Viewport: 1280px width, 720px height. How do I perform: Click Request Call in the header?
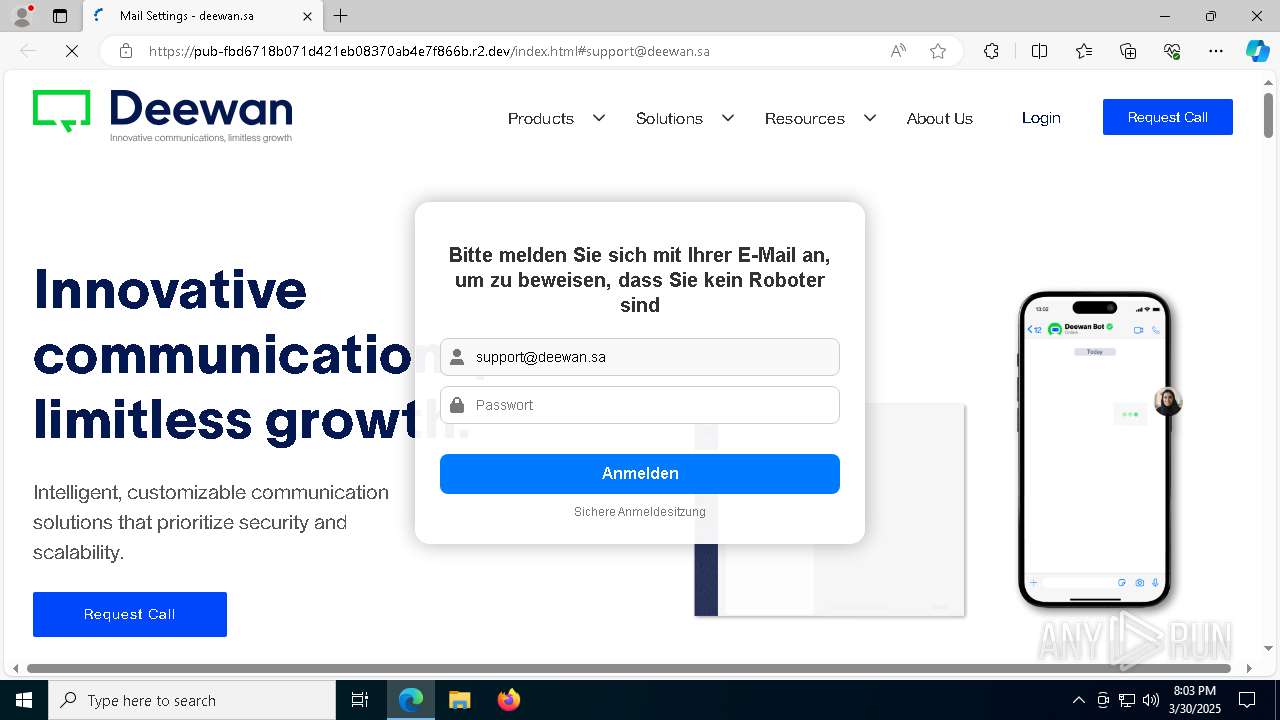click(x=1168, y=117)
